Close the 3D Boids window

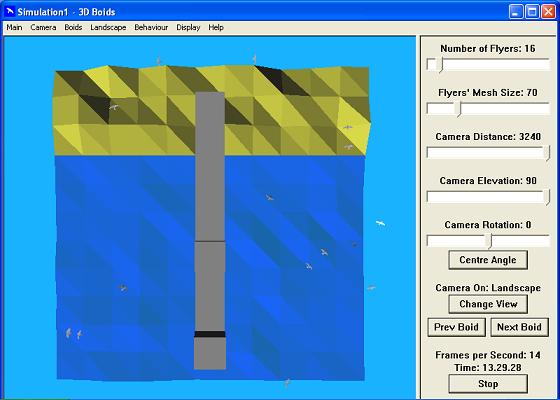pyautogui.click(x=548, y=12)
